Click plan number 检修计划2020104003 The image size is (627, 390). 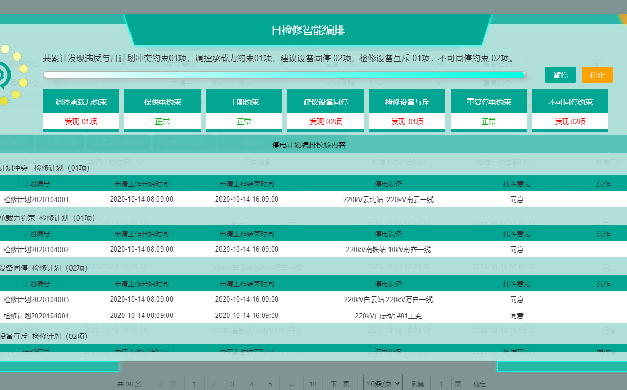click(36, 299)
